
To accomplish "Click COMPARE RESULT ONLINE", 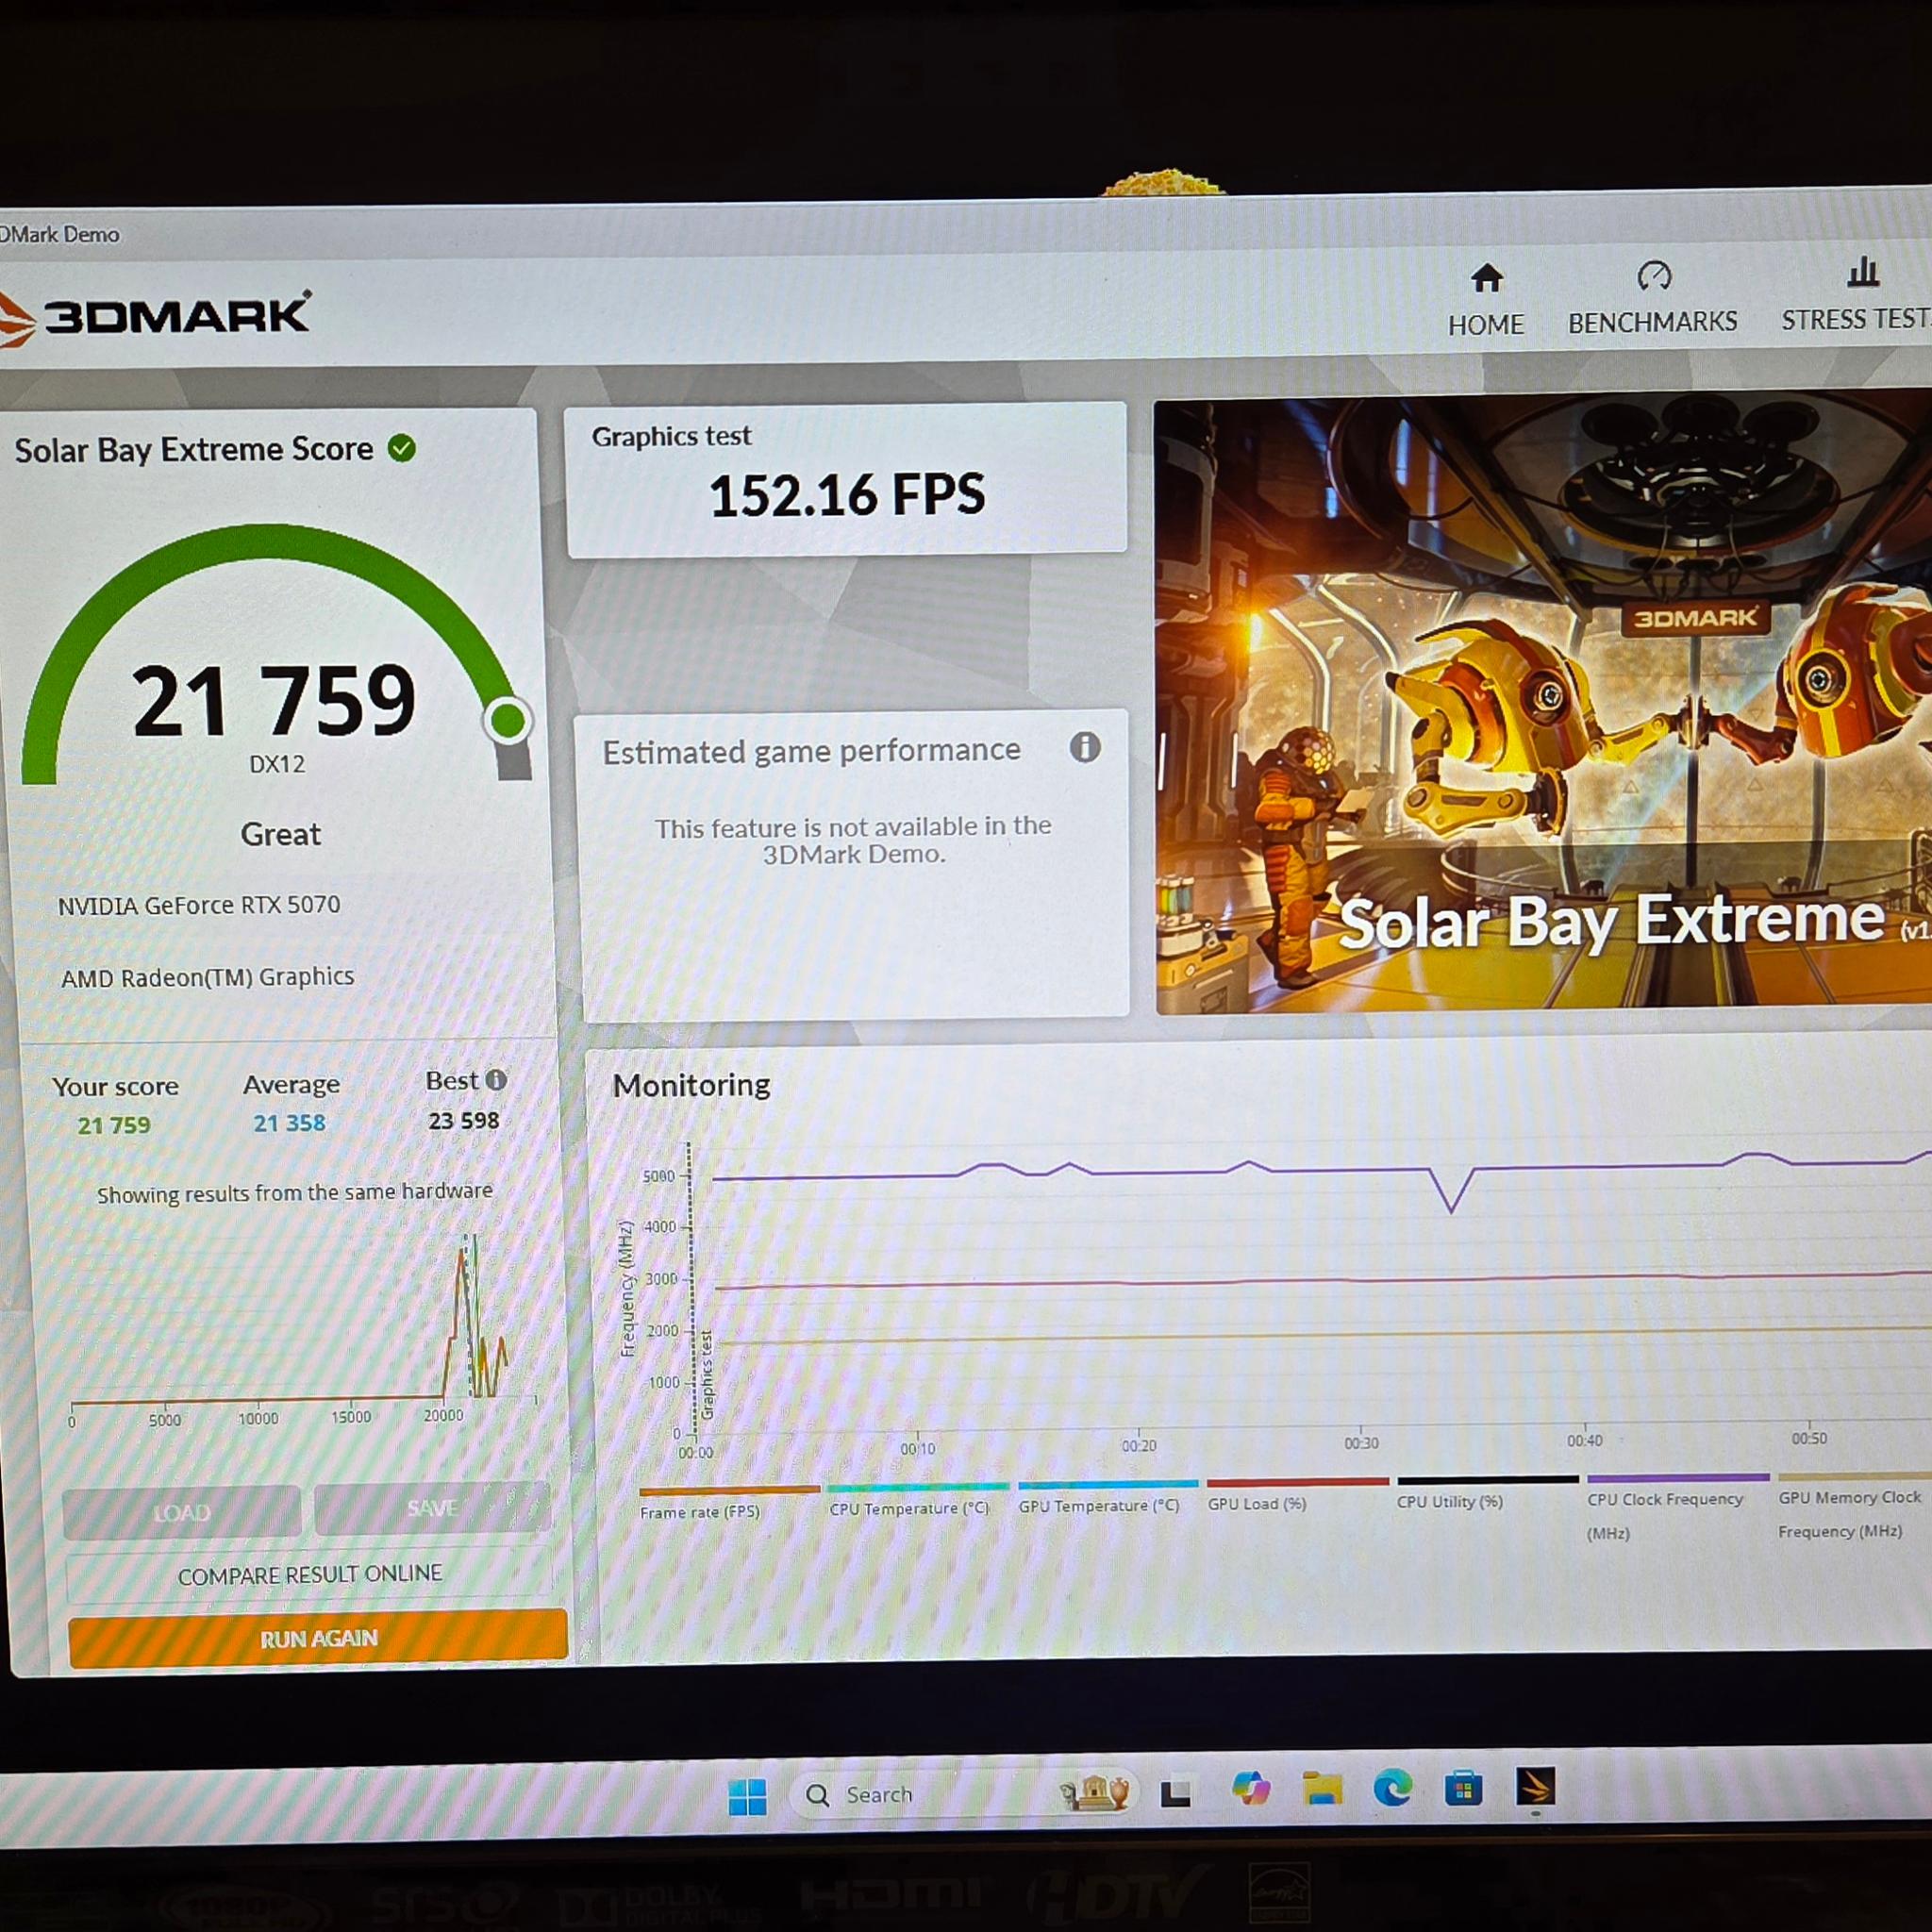I will coord(309,1574).
